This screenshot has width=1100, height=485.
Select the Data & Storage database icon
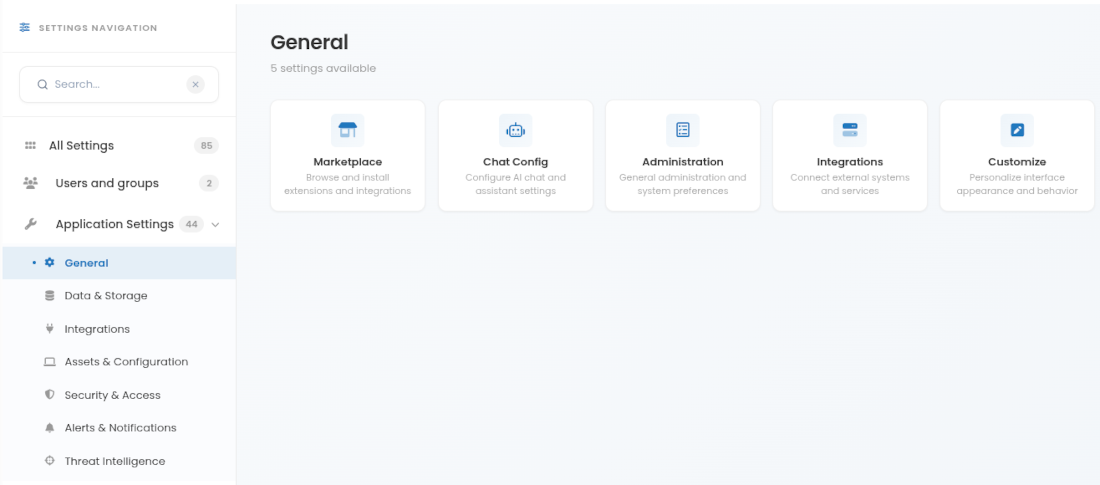click(49, 296)
